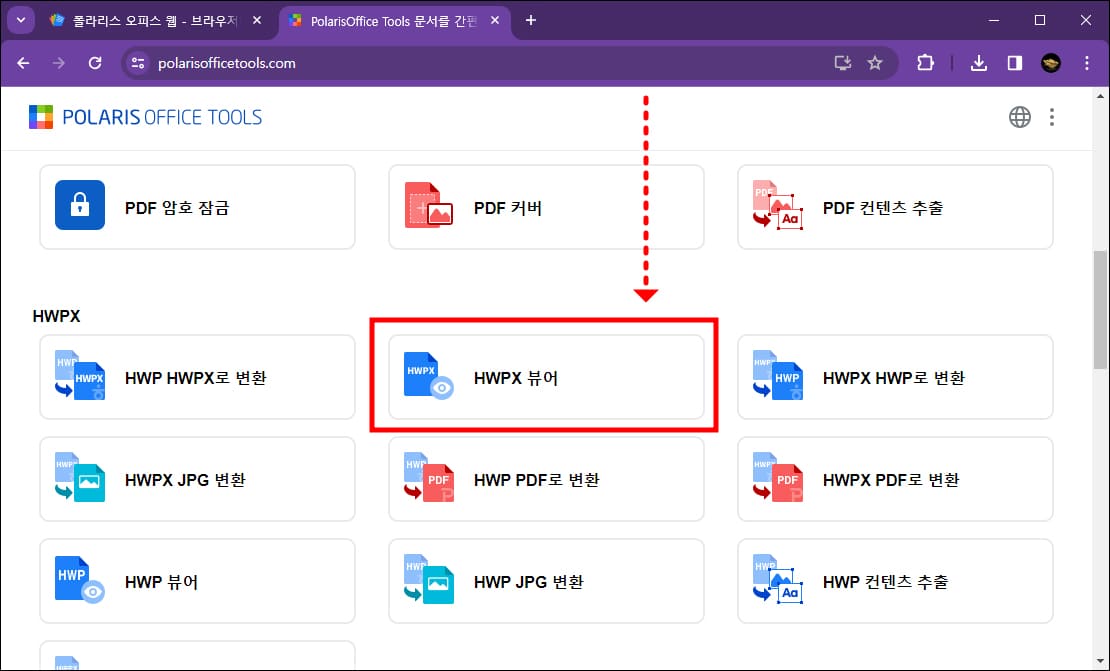Open the PDF 암호 잠금 lock icon
Image resolution: width=1110 pixels, height=671 pixels.
(x=80, y=205)
